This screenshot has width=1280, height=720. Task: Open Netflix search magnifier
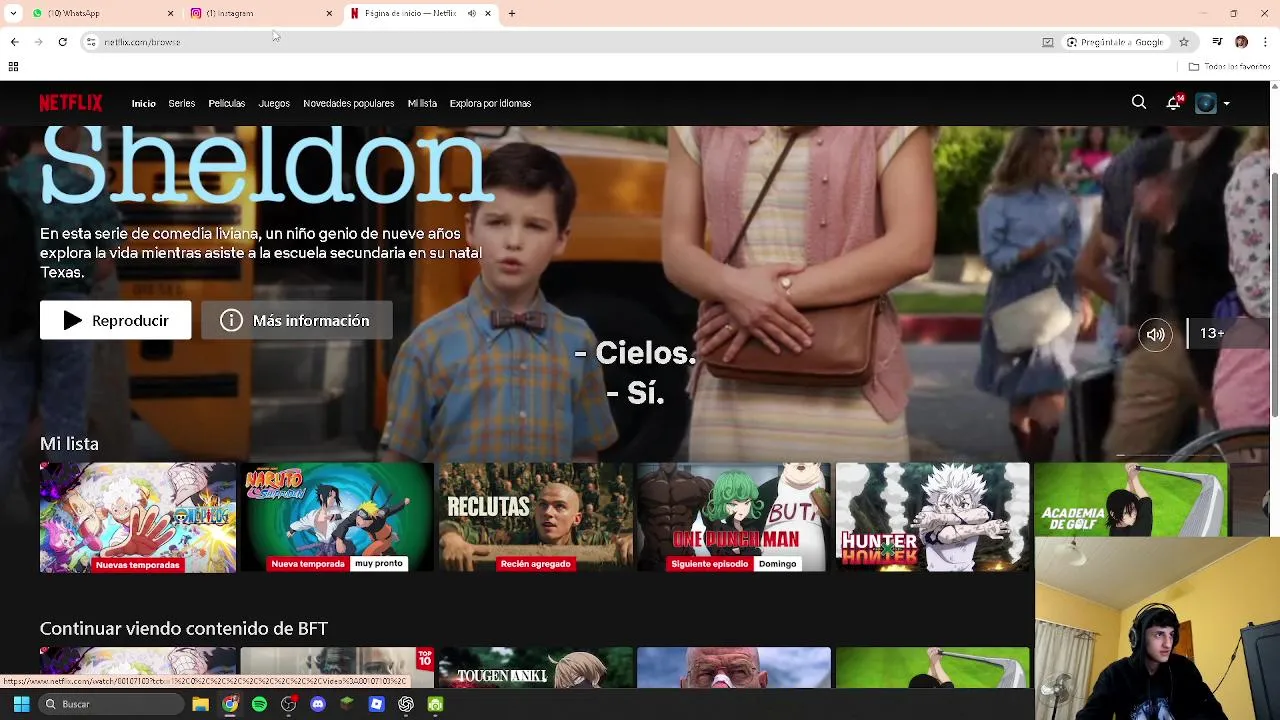[1139, 102]
